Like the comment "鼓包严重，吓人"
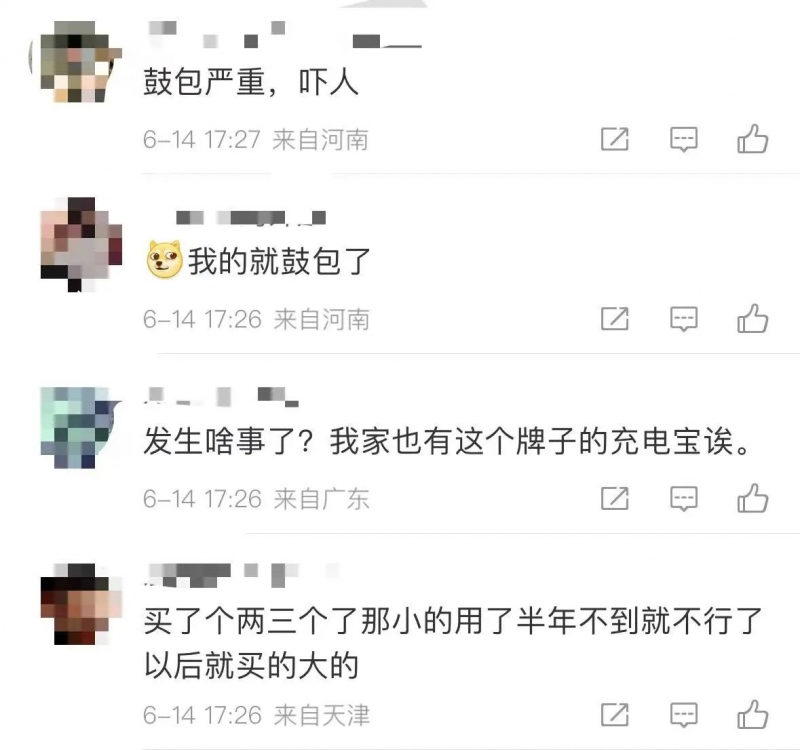The height and width of the screenshot is (750, 800). (x=753, y=138)
